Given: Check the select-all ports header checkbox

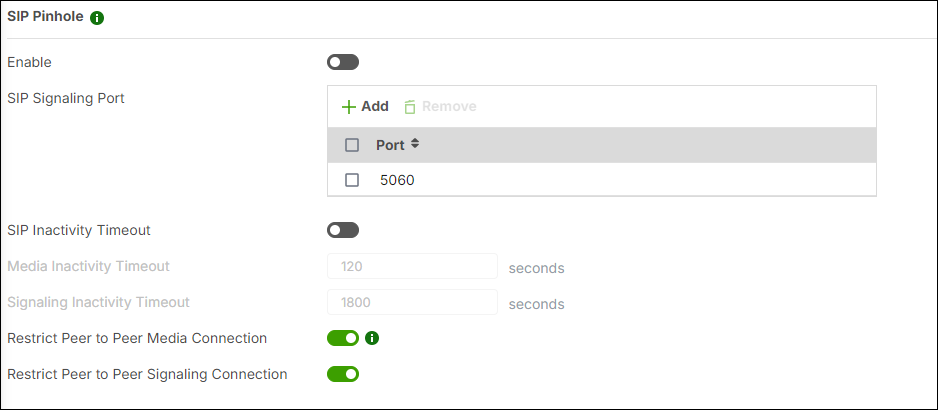Looking at the screenshot, I should [x=352, y=145].
